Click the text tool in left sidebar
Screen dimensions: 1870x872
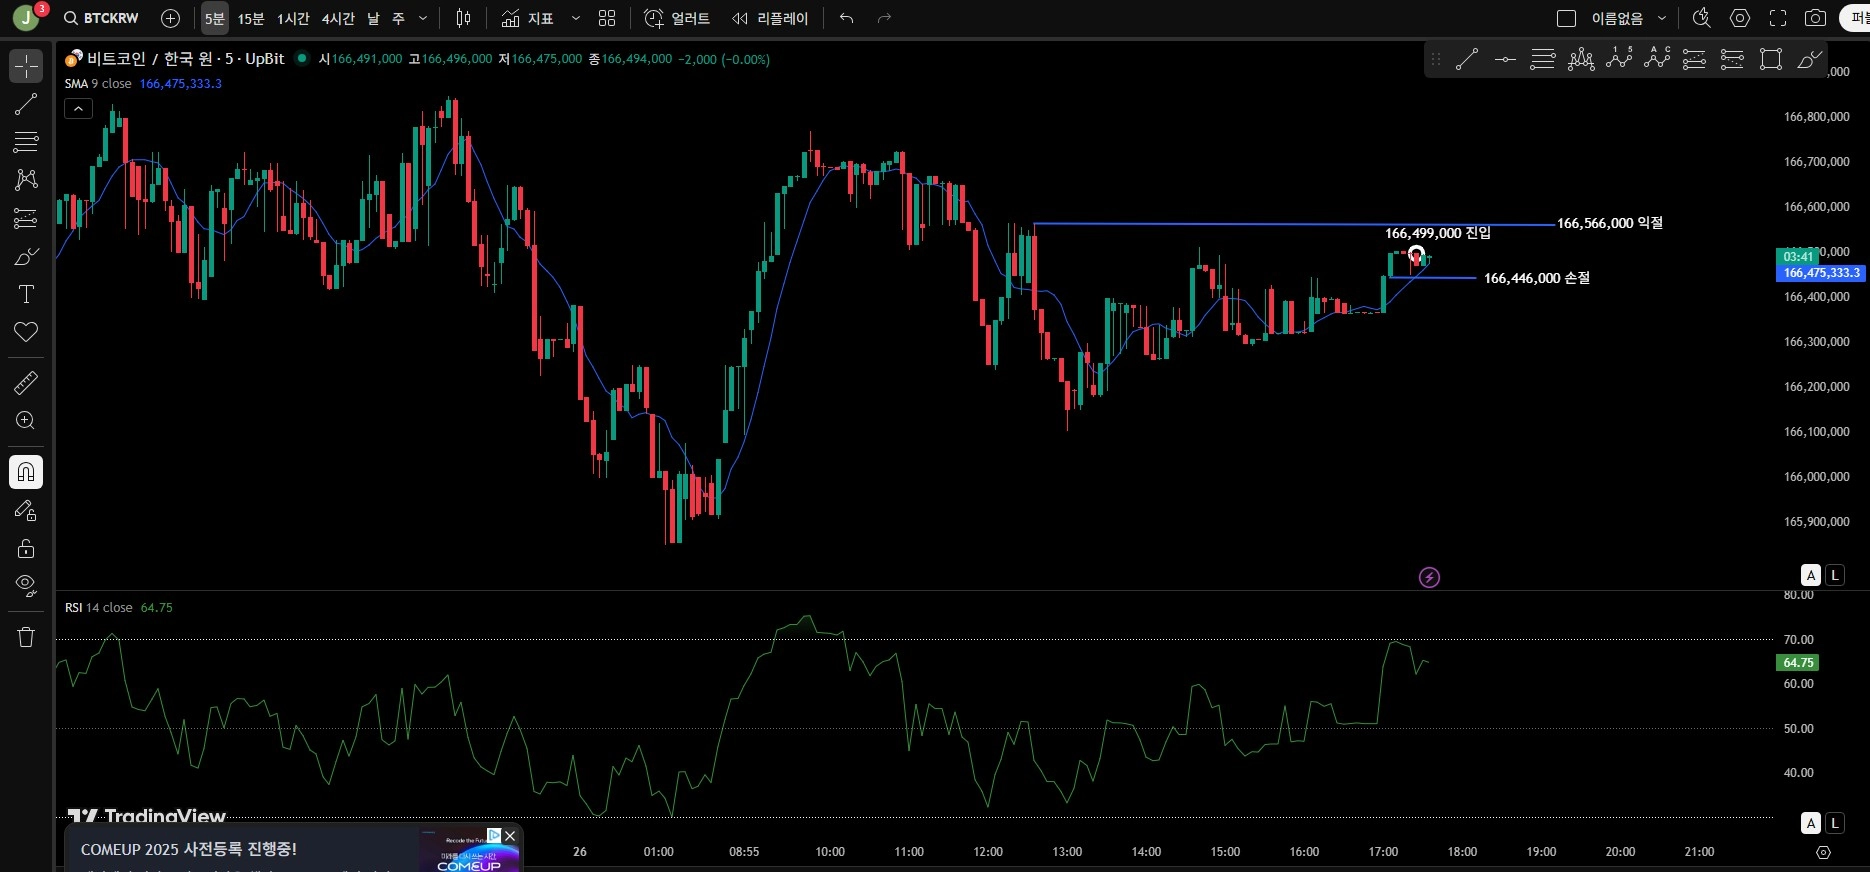26,294
